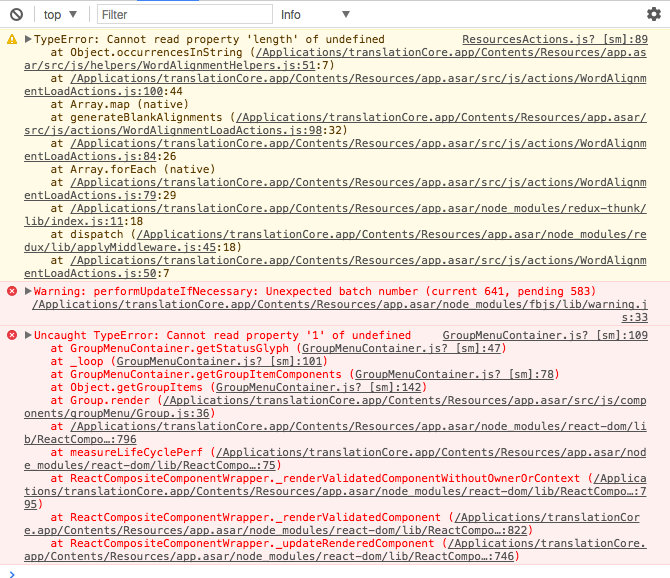Click the clear console icon
Image resolution: width=670 pixels, height=578 pixels.
(17, 15)
